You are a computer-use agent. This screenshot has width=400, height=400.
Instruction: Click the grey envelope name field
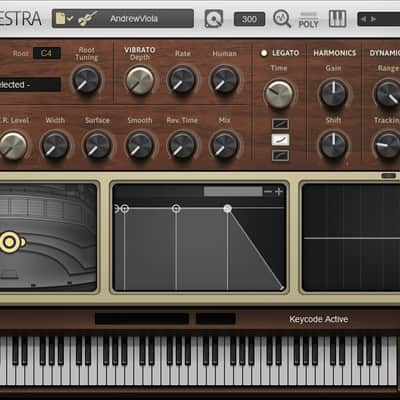[x=233, y=191]
